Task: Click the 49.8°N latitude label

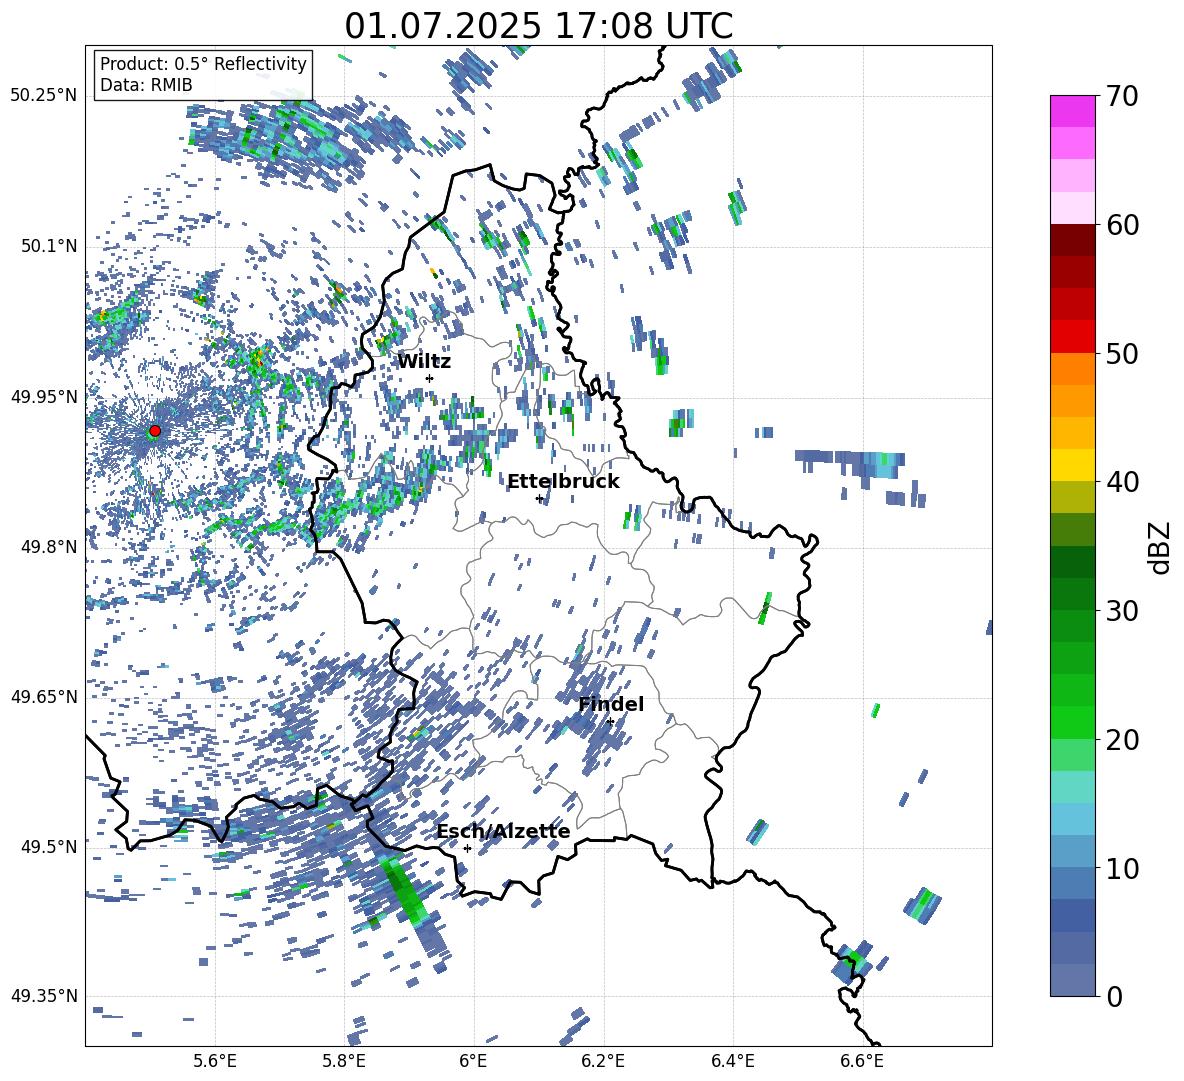Action: click(50, 547)
